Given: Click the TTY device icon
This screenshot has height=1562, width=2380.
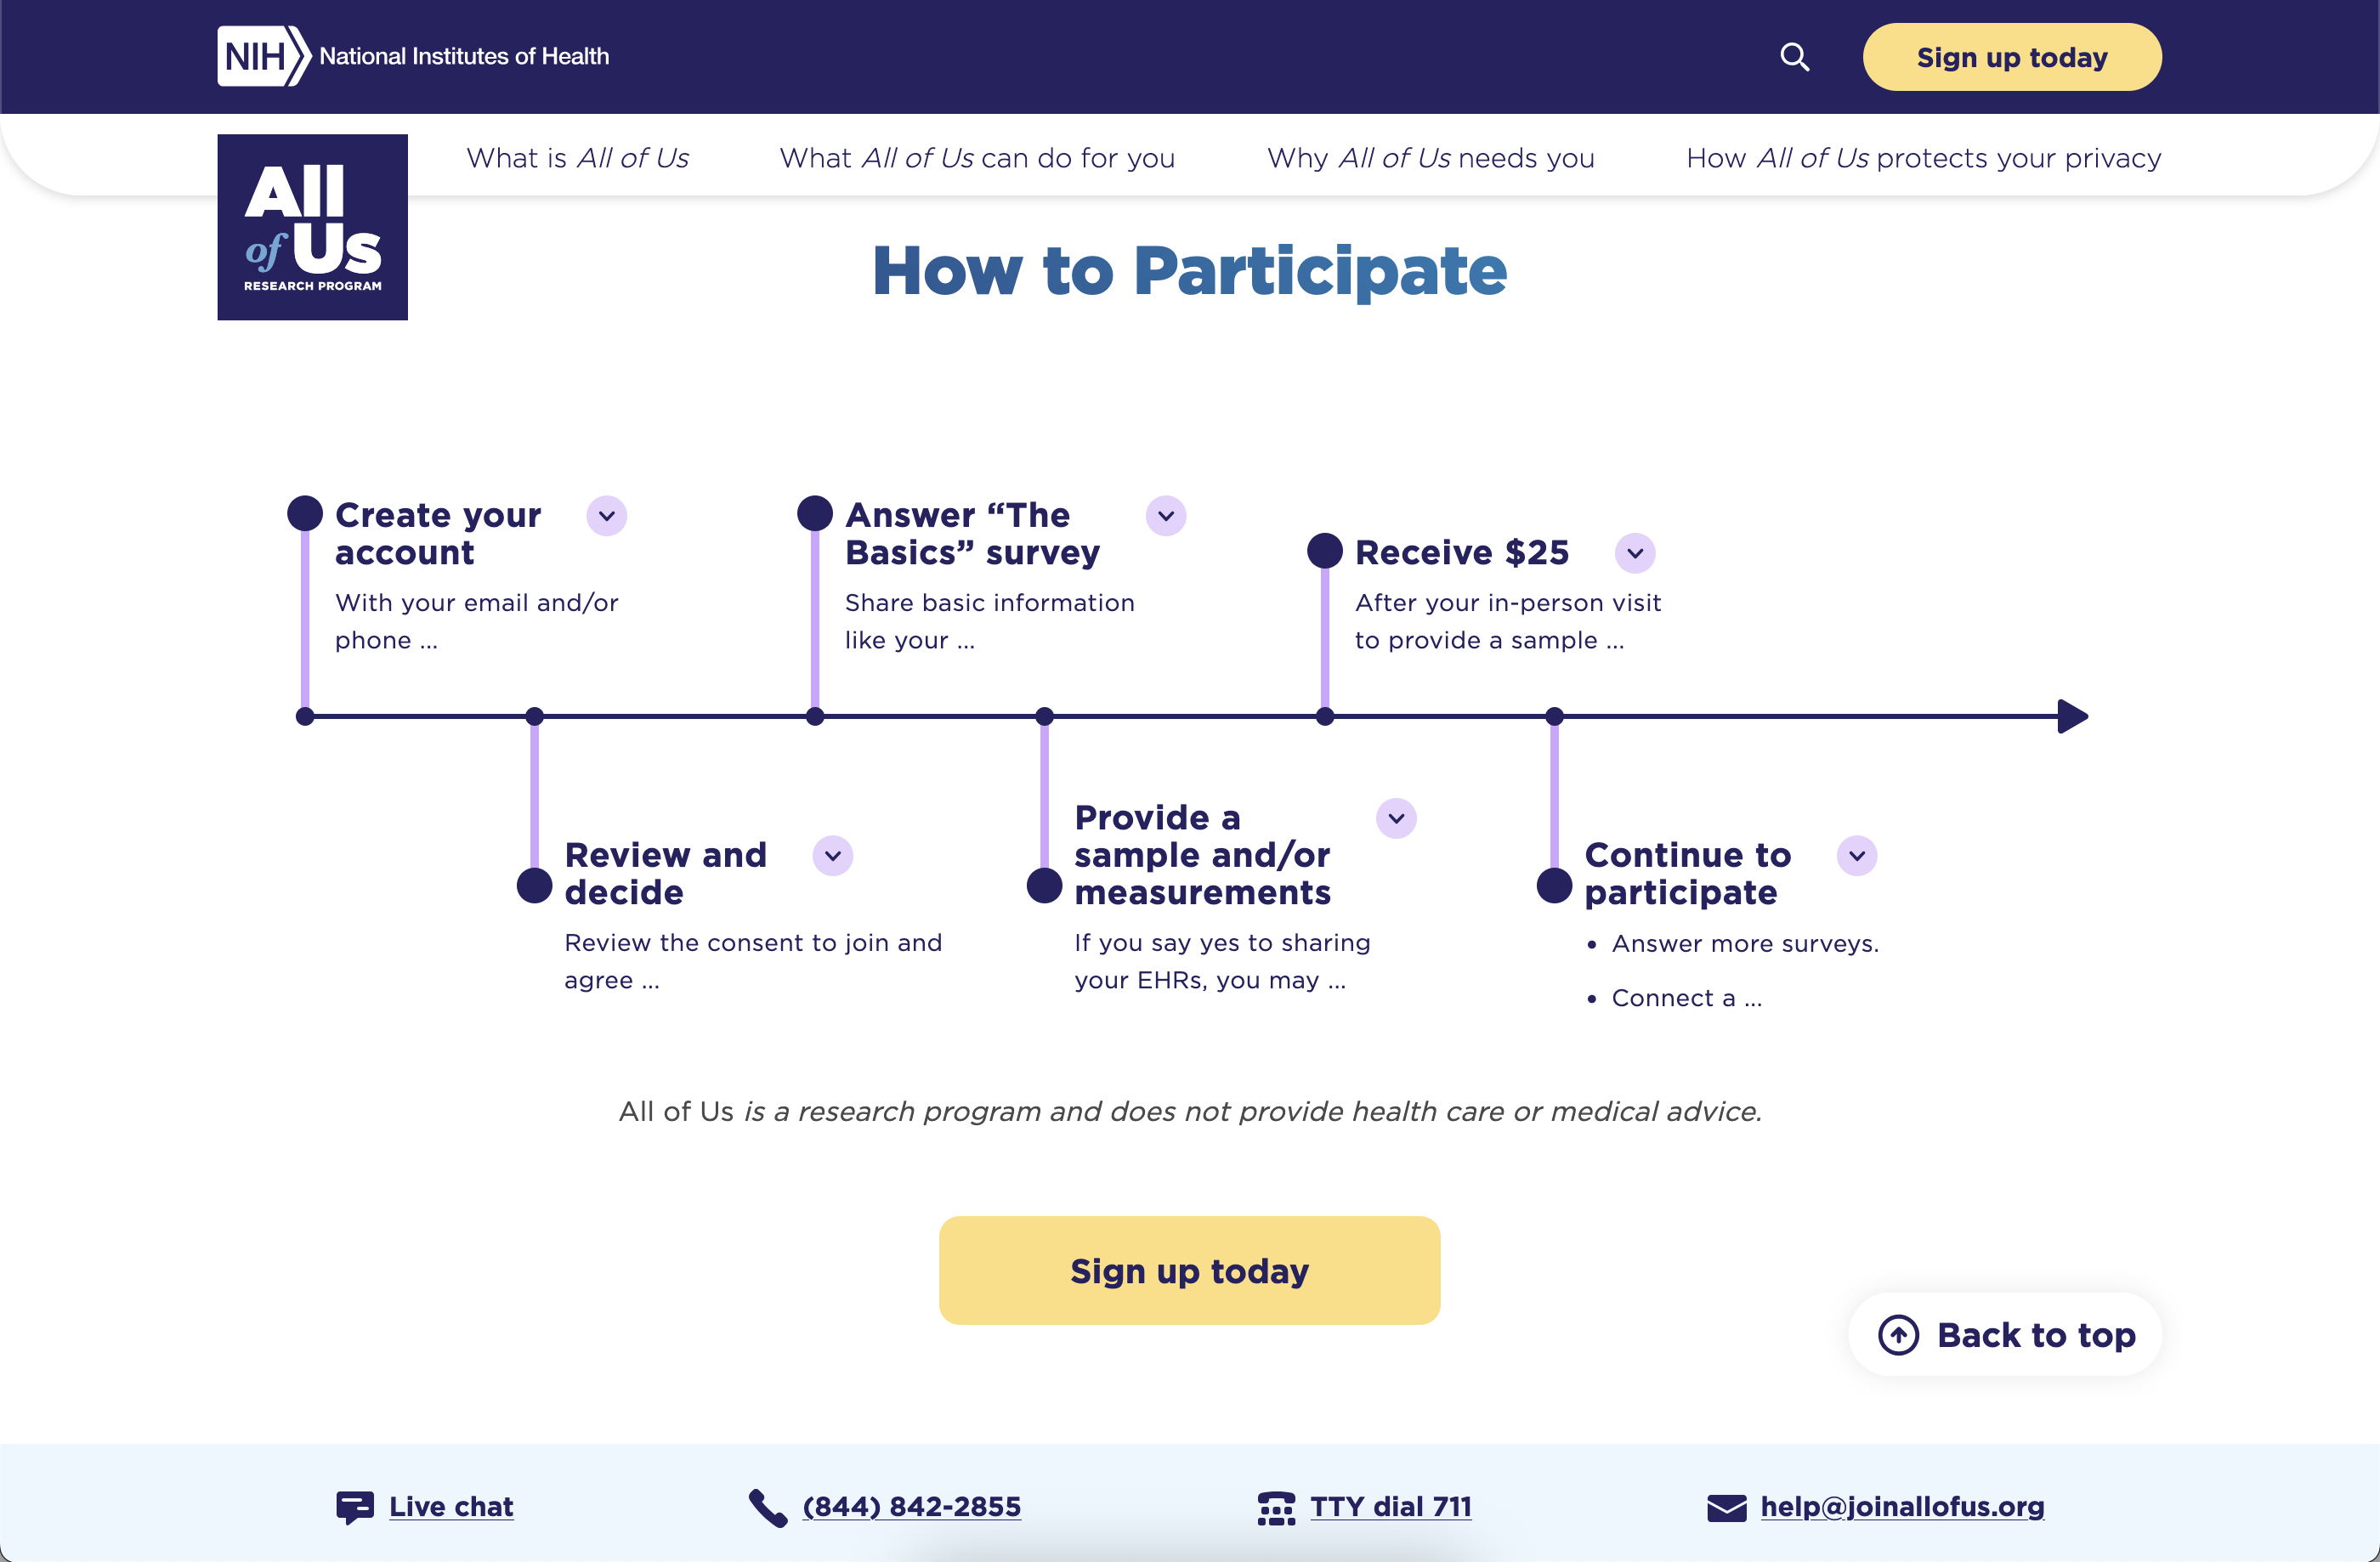Looking at the screenshot, I should coord(1276,1507).
